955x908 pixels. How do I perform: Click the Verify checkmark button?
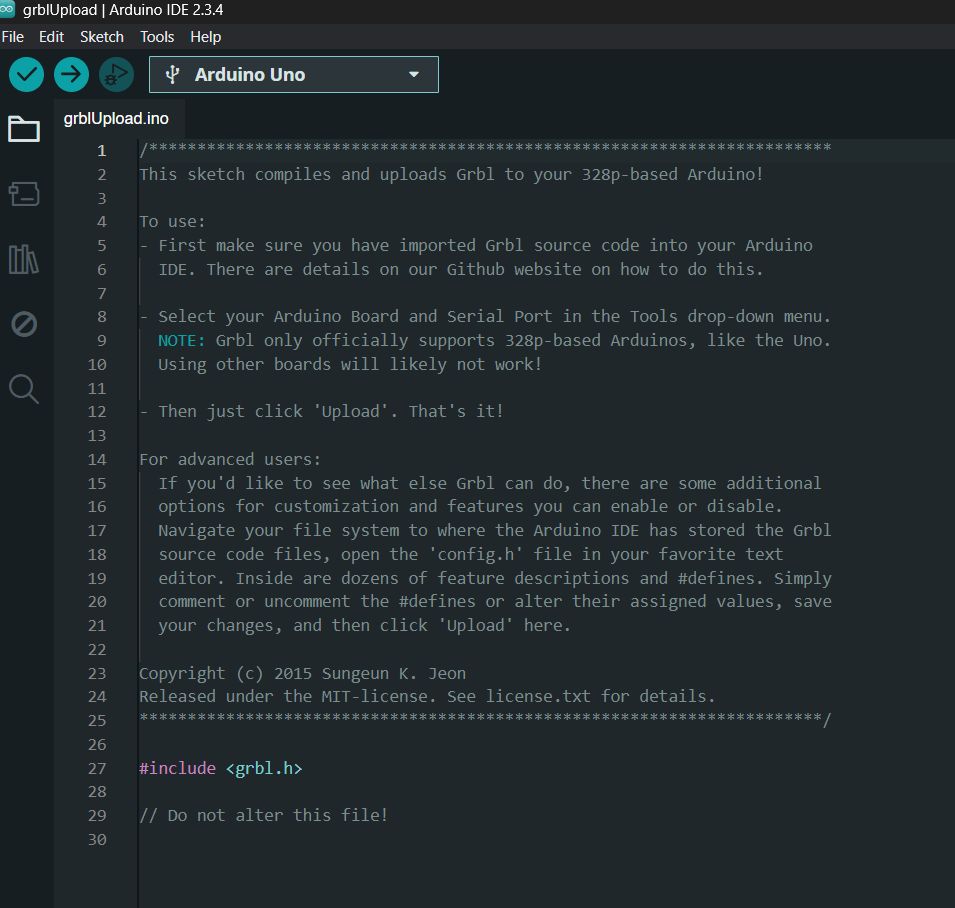click(26, 75)
